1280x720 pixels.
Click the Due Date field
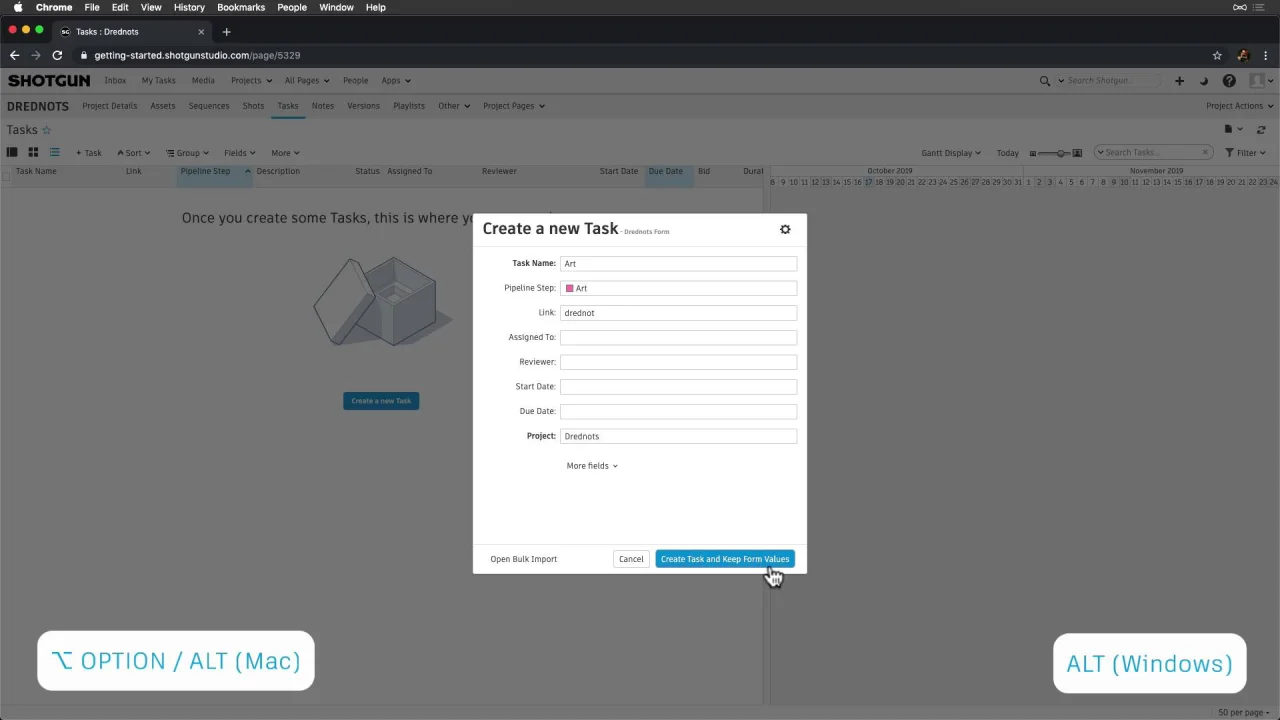point(678,411)
